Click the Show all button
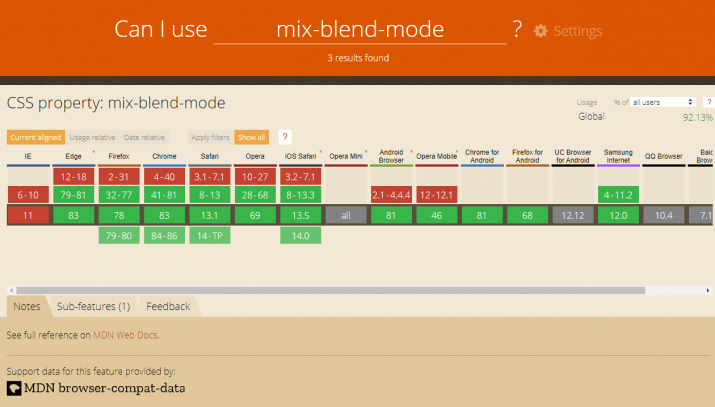 pos(251,137)
